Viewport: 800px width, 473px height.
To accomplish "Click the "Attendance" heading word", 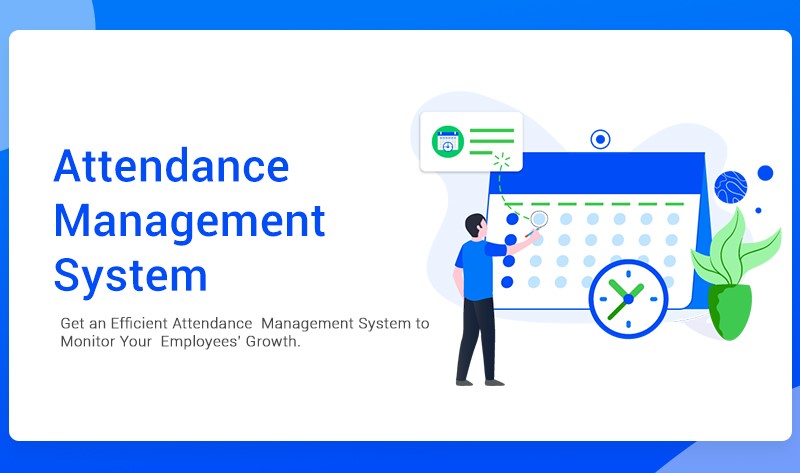I will click(171, 165).
